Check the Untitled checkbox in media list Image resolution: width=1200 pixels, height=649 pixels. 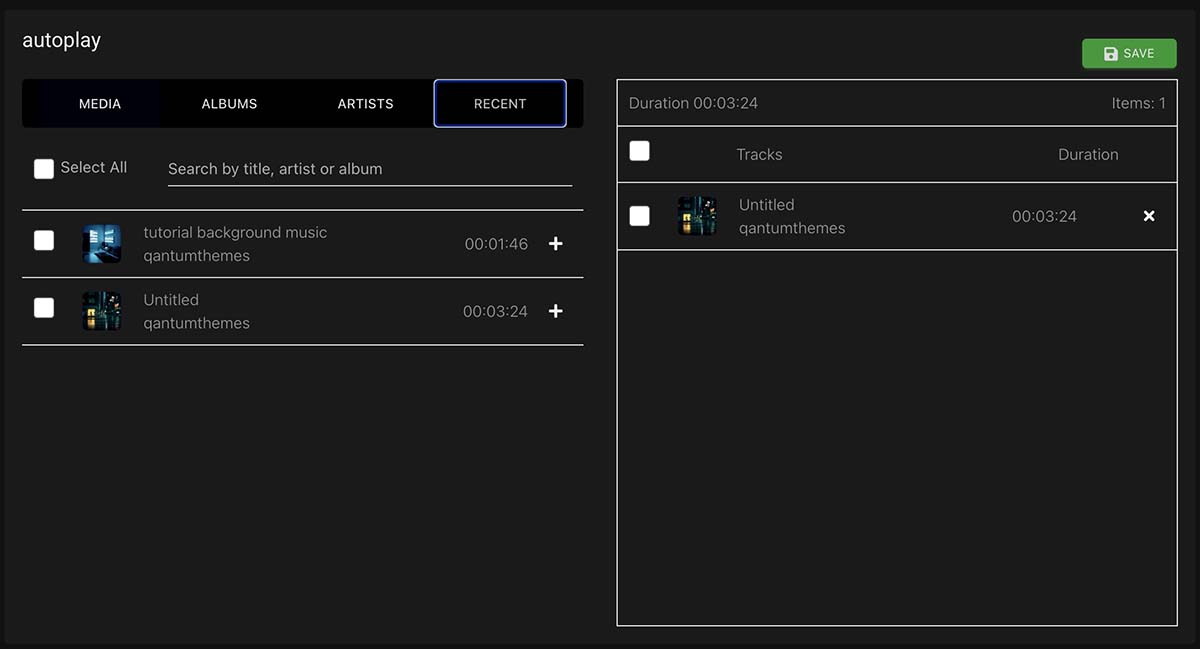point(44,308)
